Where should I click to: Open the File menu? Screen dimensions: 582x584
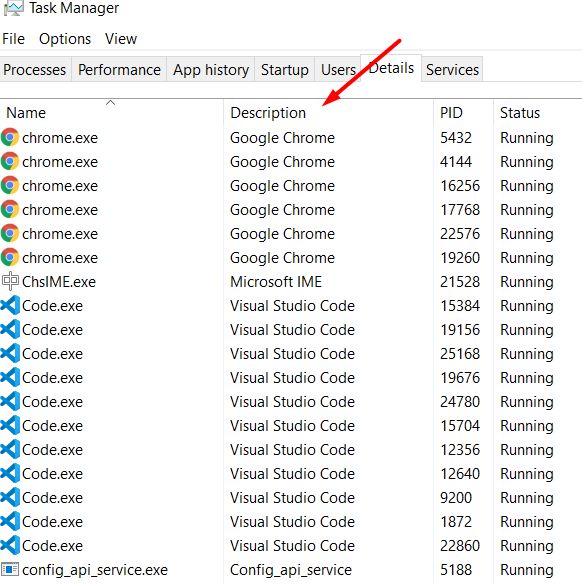click(13, 39)
